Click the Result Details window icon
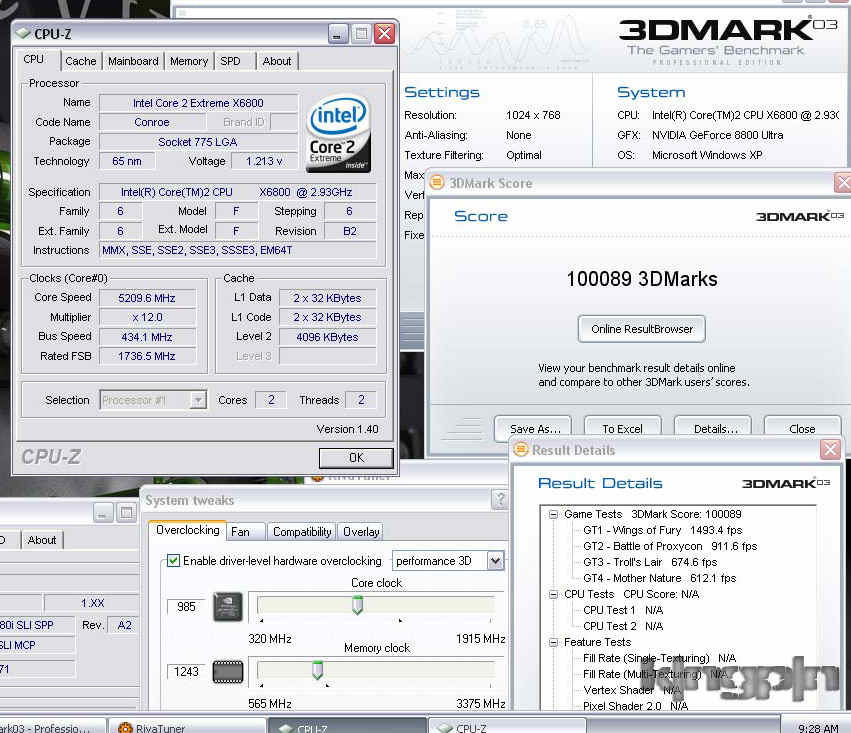This screenshot has height=733, width=851. (520, 450)
